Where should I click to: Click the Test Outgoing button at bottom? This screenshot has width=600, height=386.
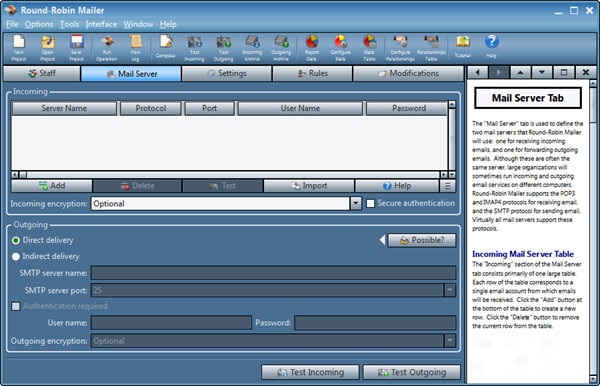pos(411,372)
